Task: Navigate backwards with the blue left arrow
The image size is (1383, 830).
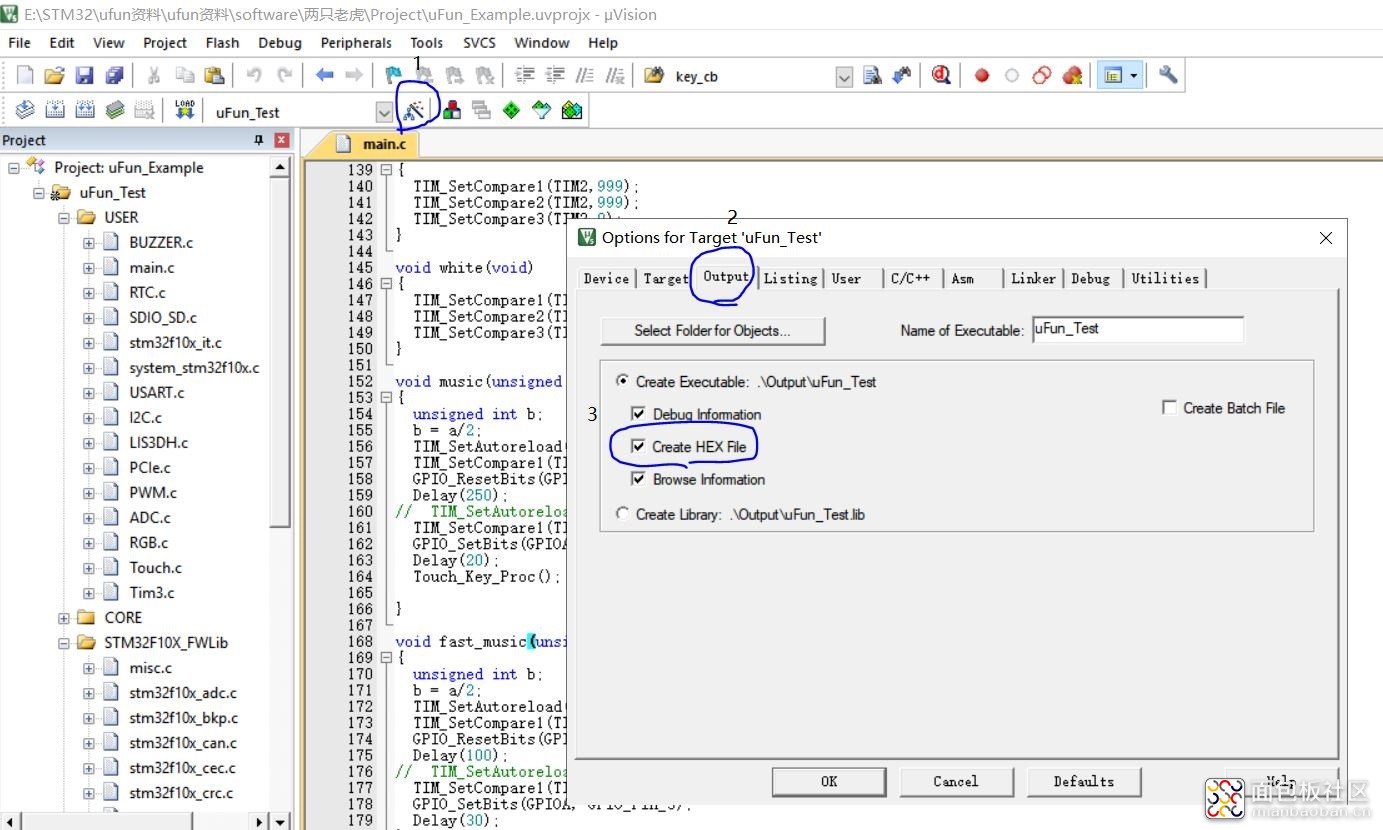Action: [x=324, y=76]
